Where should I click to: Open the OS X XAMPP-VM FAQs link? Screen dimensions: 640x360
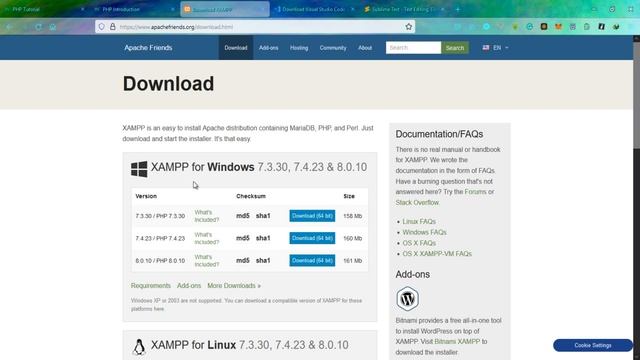tap(437, 254)
